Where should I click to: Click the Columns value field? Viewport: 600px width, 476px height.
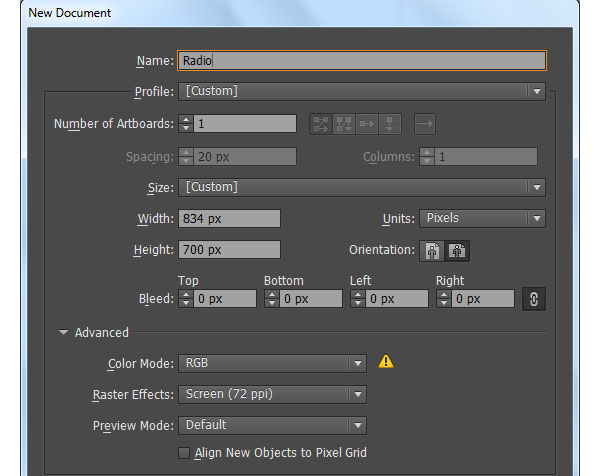(x=486, y=156)
